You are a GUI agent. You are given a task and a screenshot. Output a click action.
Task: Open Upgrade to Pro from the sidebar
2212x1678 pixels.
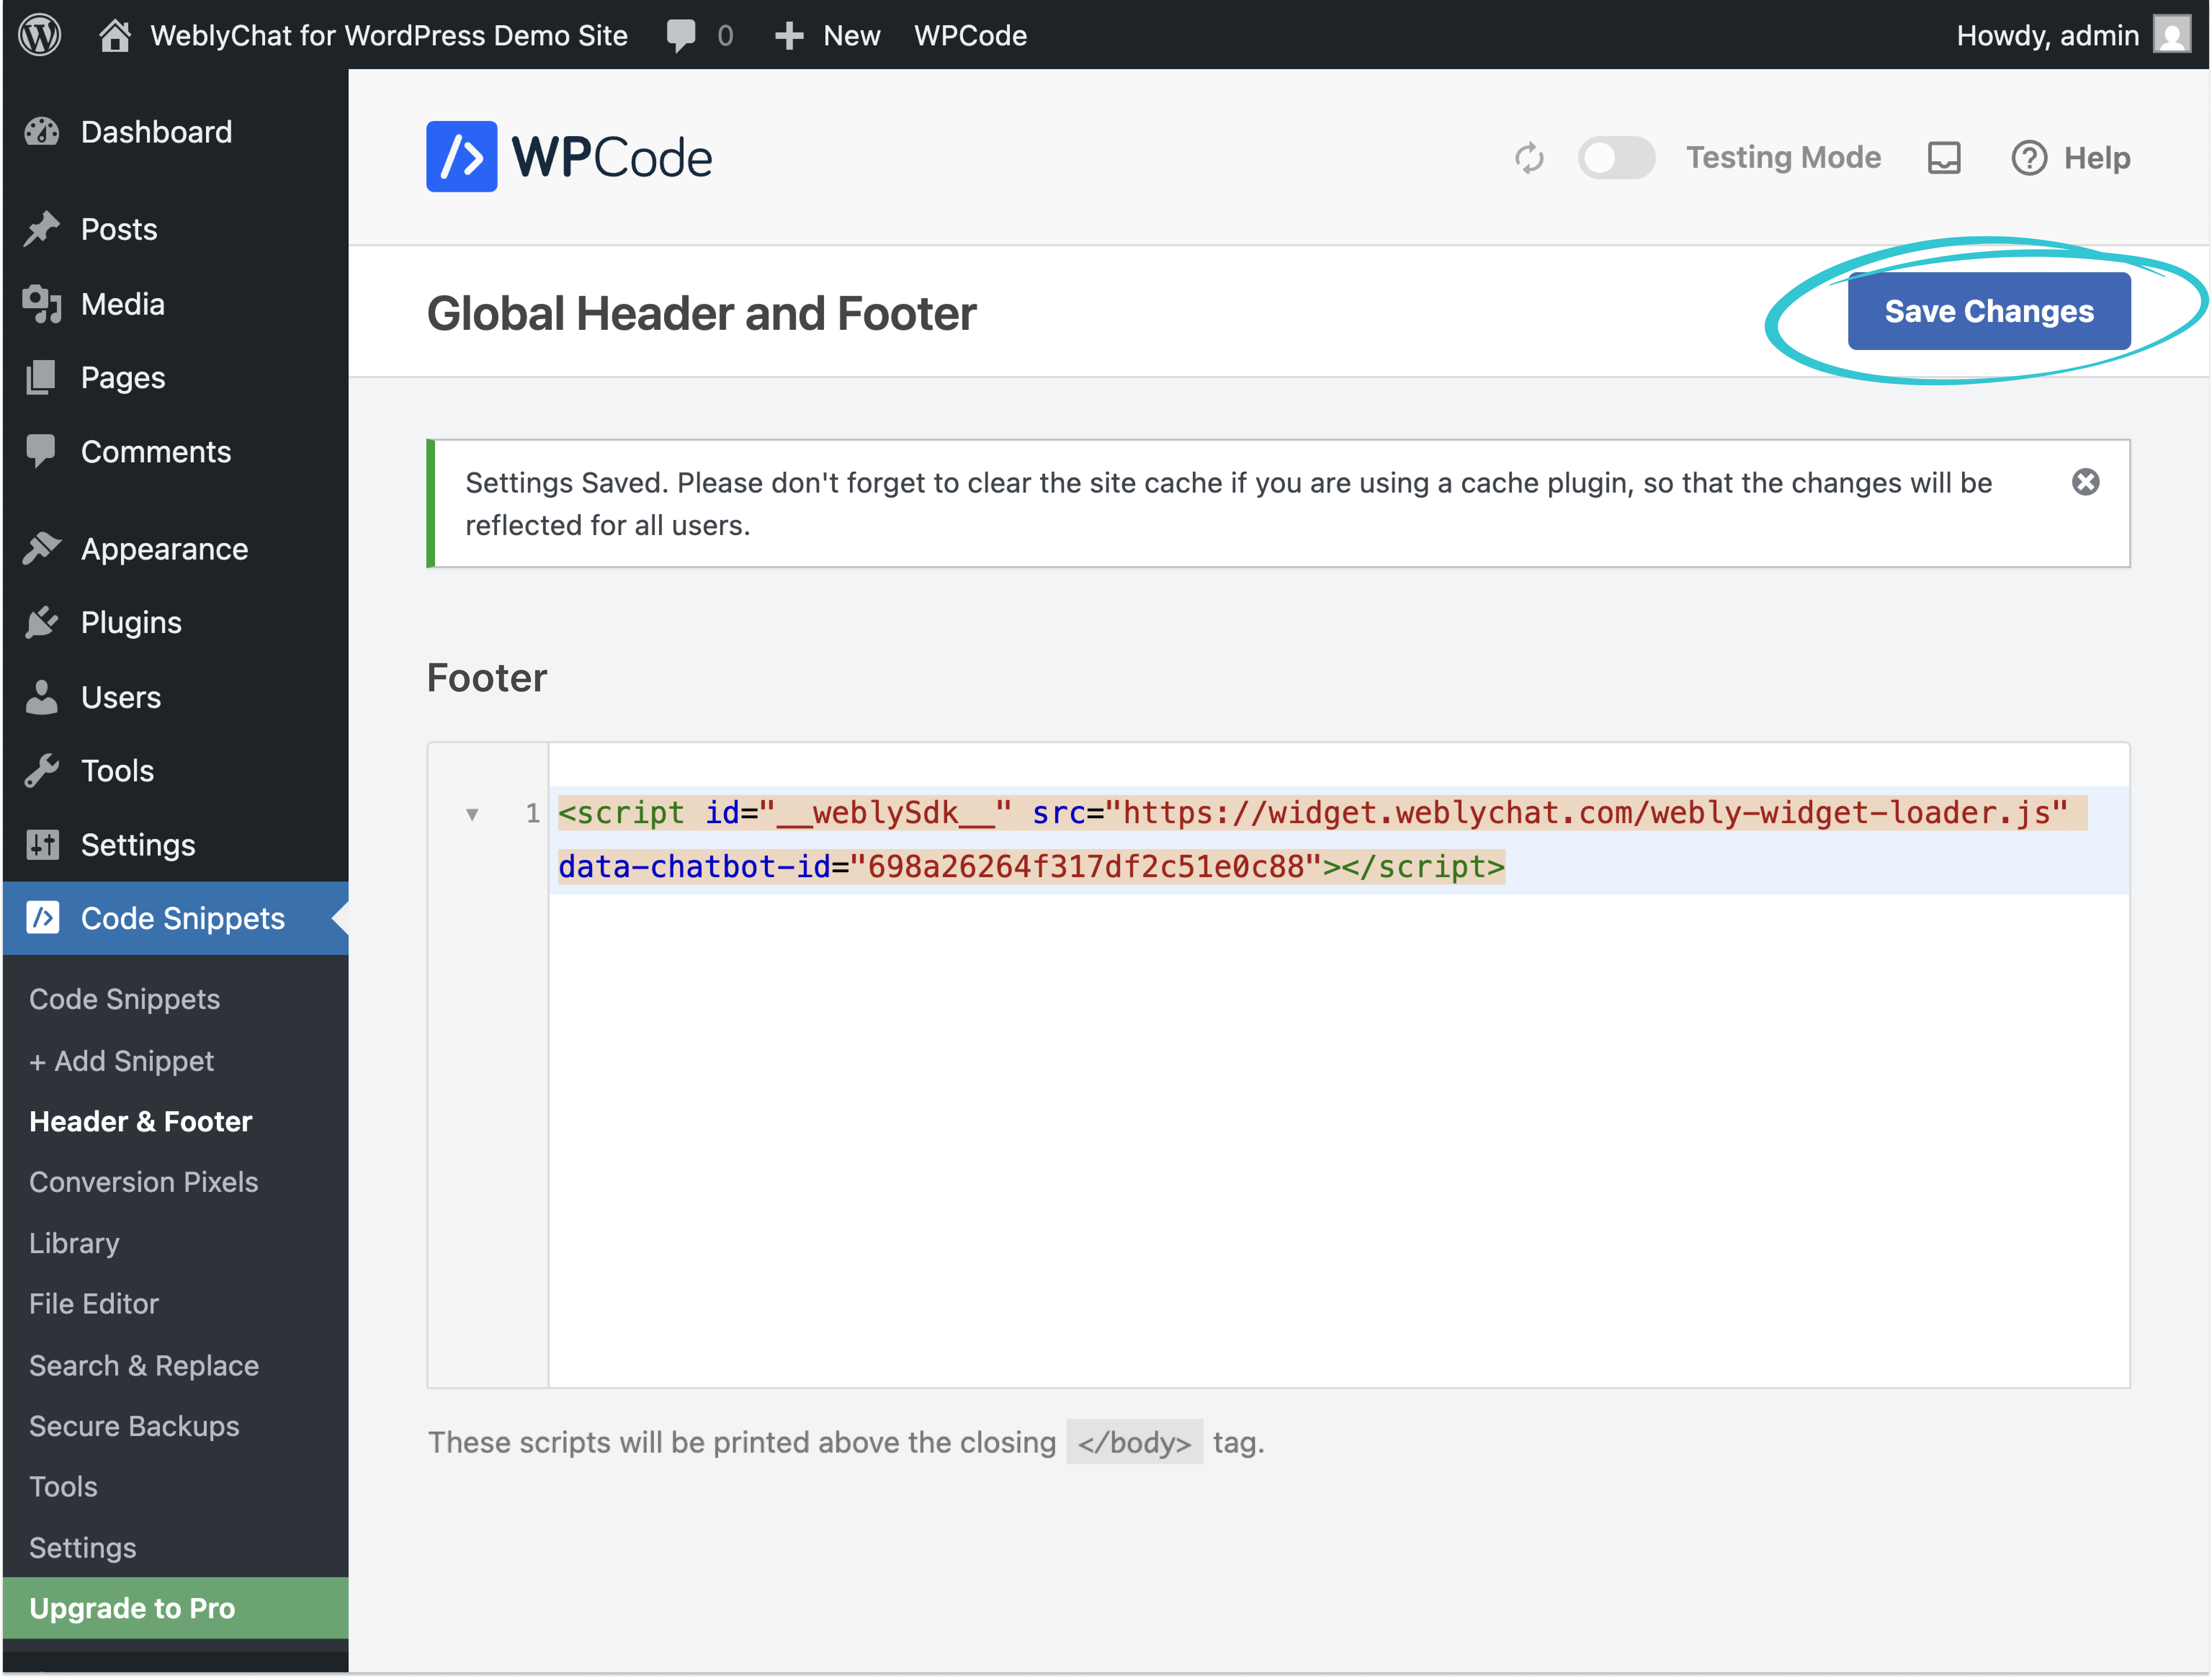132,1608
